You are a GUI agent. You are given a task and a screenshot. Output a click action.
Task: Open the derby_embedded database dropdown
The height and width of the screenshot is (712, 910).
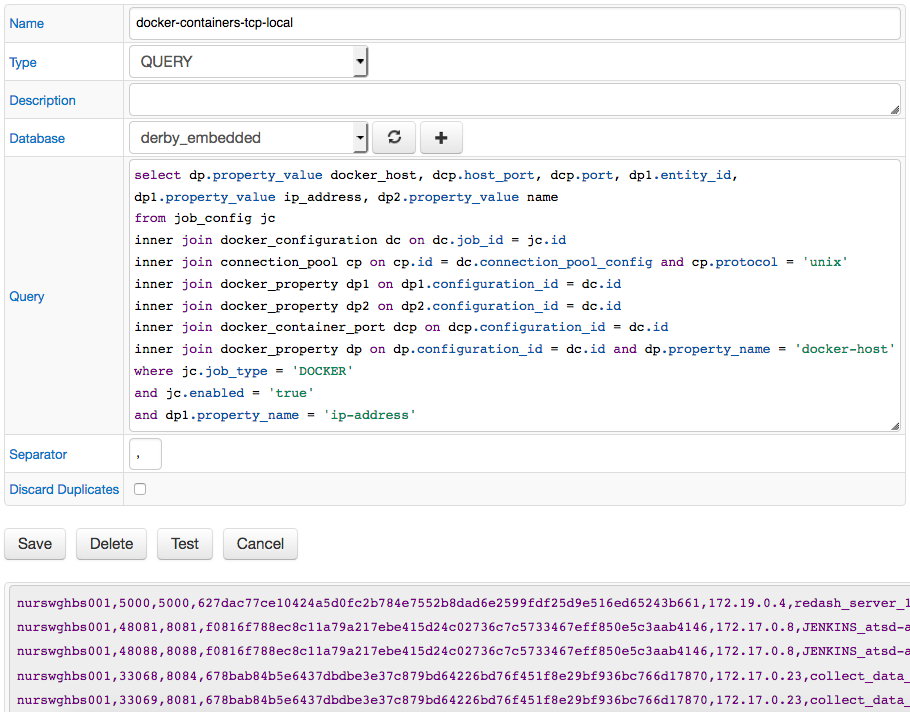248,138
